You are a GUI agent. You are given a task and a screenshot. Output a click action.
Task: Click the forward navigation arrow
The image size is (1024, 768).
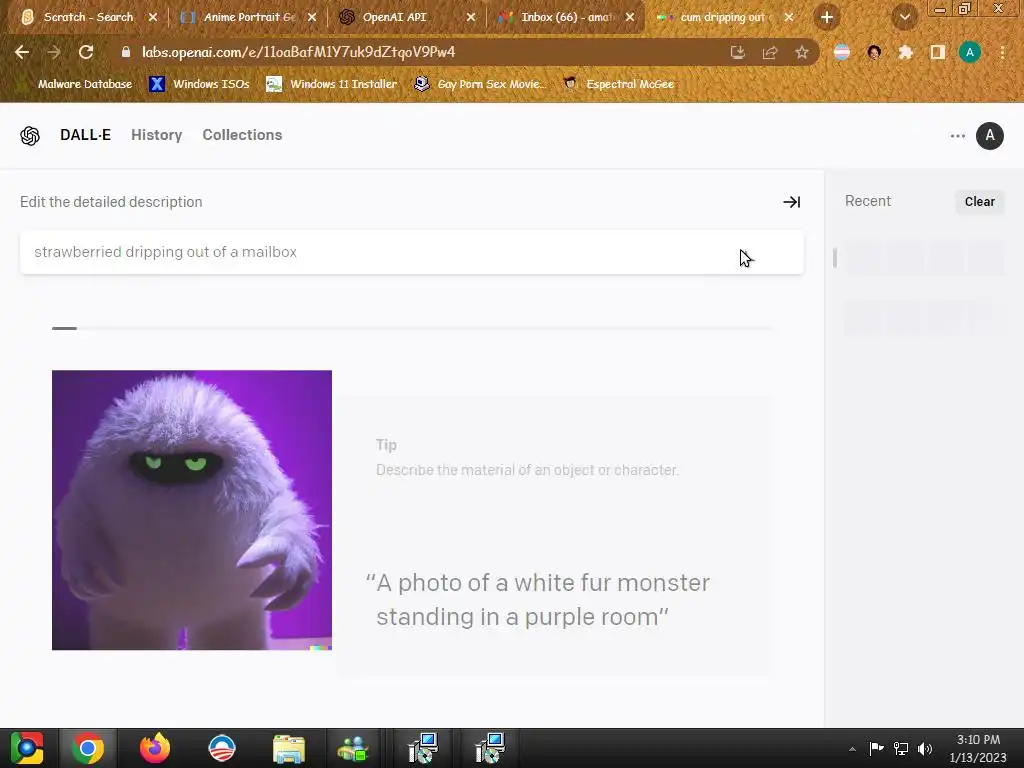[54, 52]
